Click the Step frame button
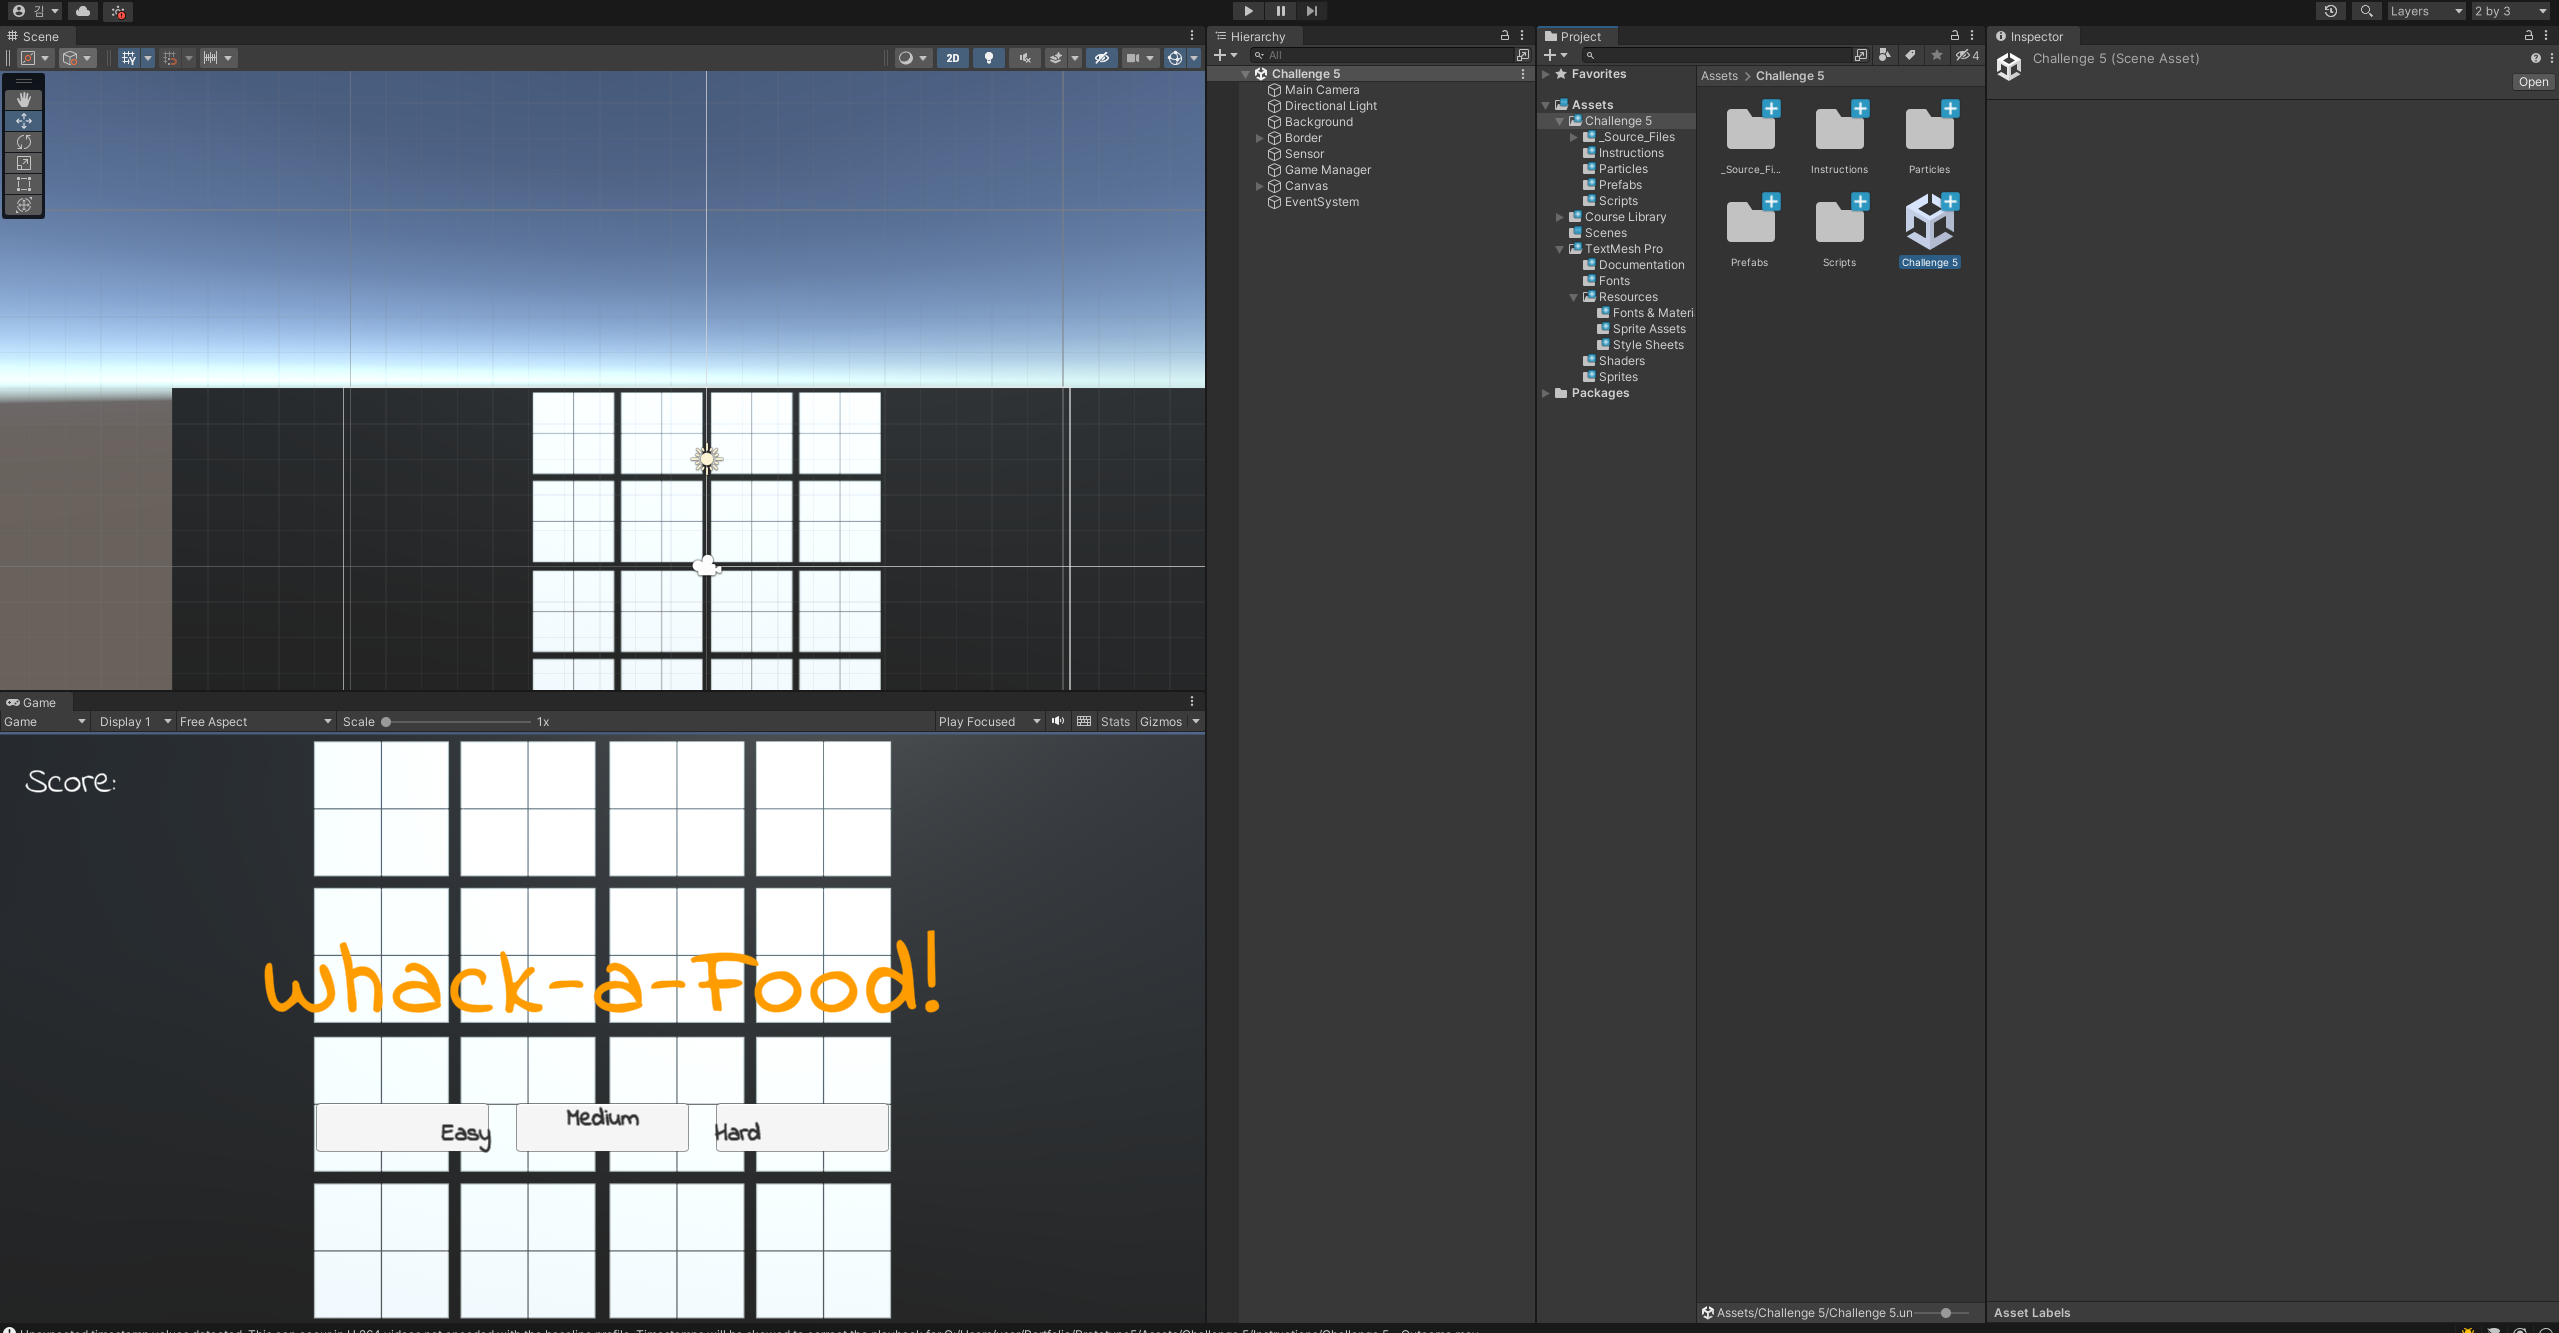The height and width of the screenshot is (1333, 2559). (1312, 11)
